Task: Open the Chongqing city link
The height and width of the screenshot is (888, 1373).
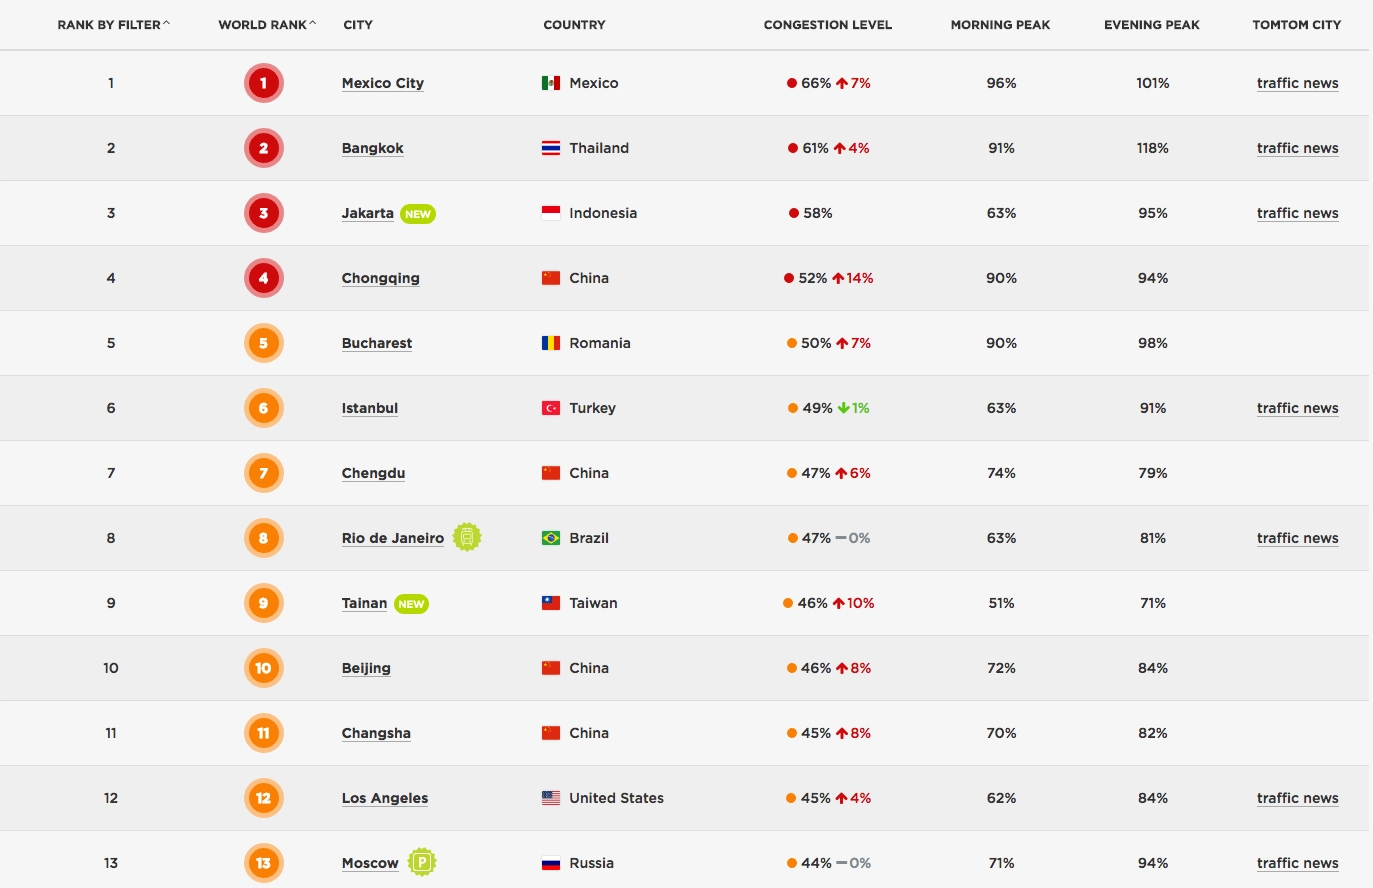Action: pyautogui.click(x=381, y=278)
